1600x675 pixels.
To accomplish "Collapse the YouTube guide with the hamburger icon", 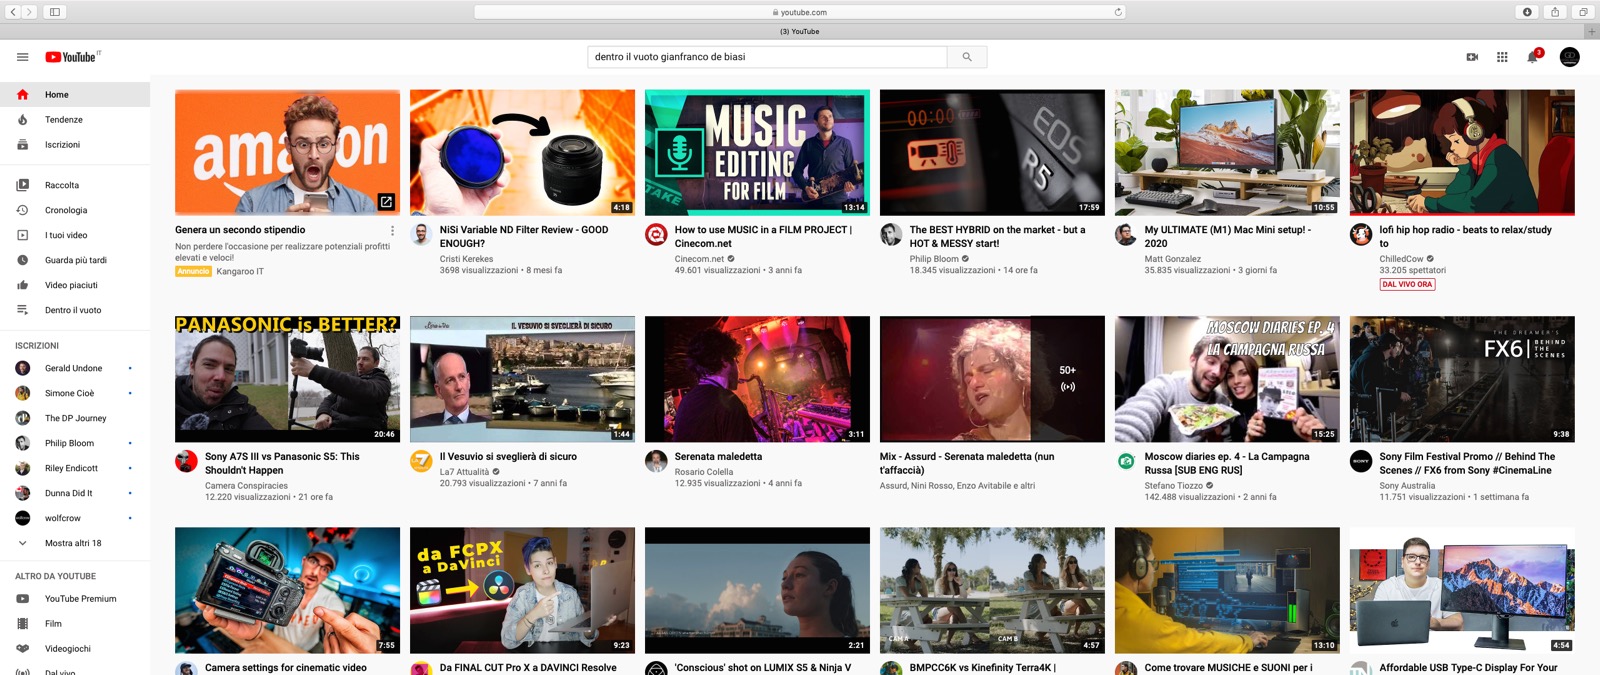I will 22,57.
